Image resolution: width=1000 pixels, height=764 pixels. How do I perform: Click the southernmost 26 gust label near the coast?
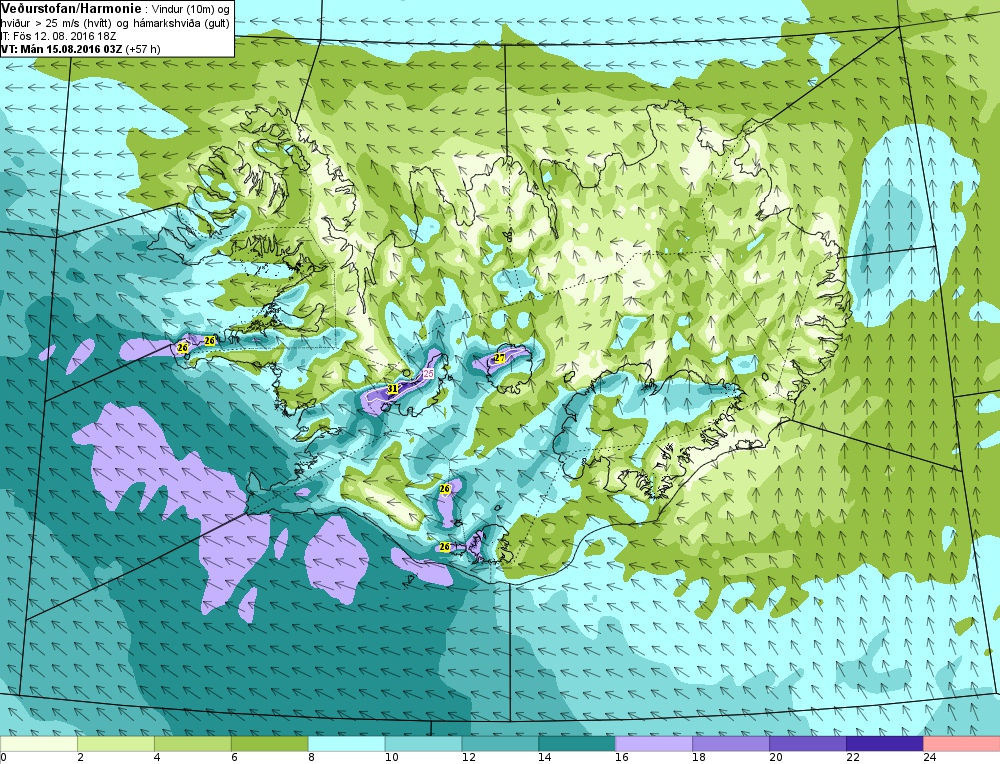coord(445,547)
